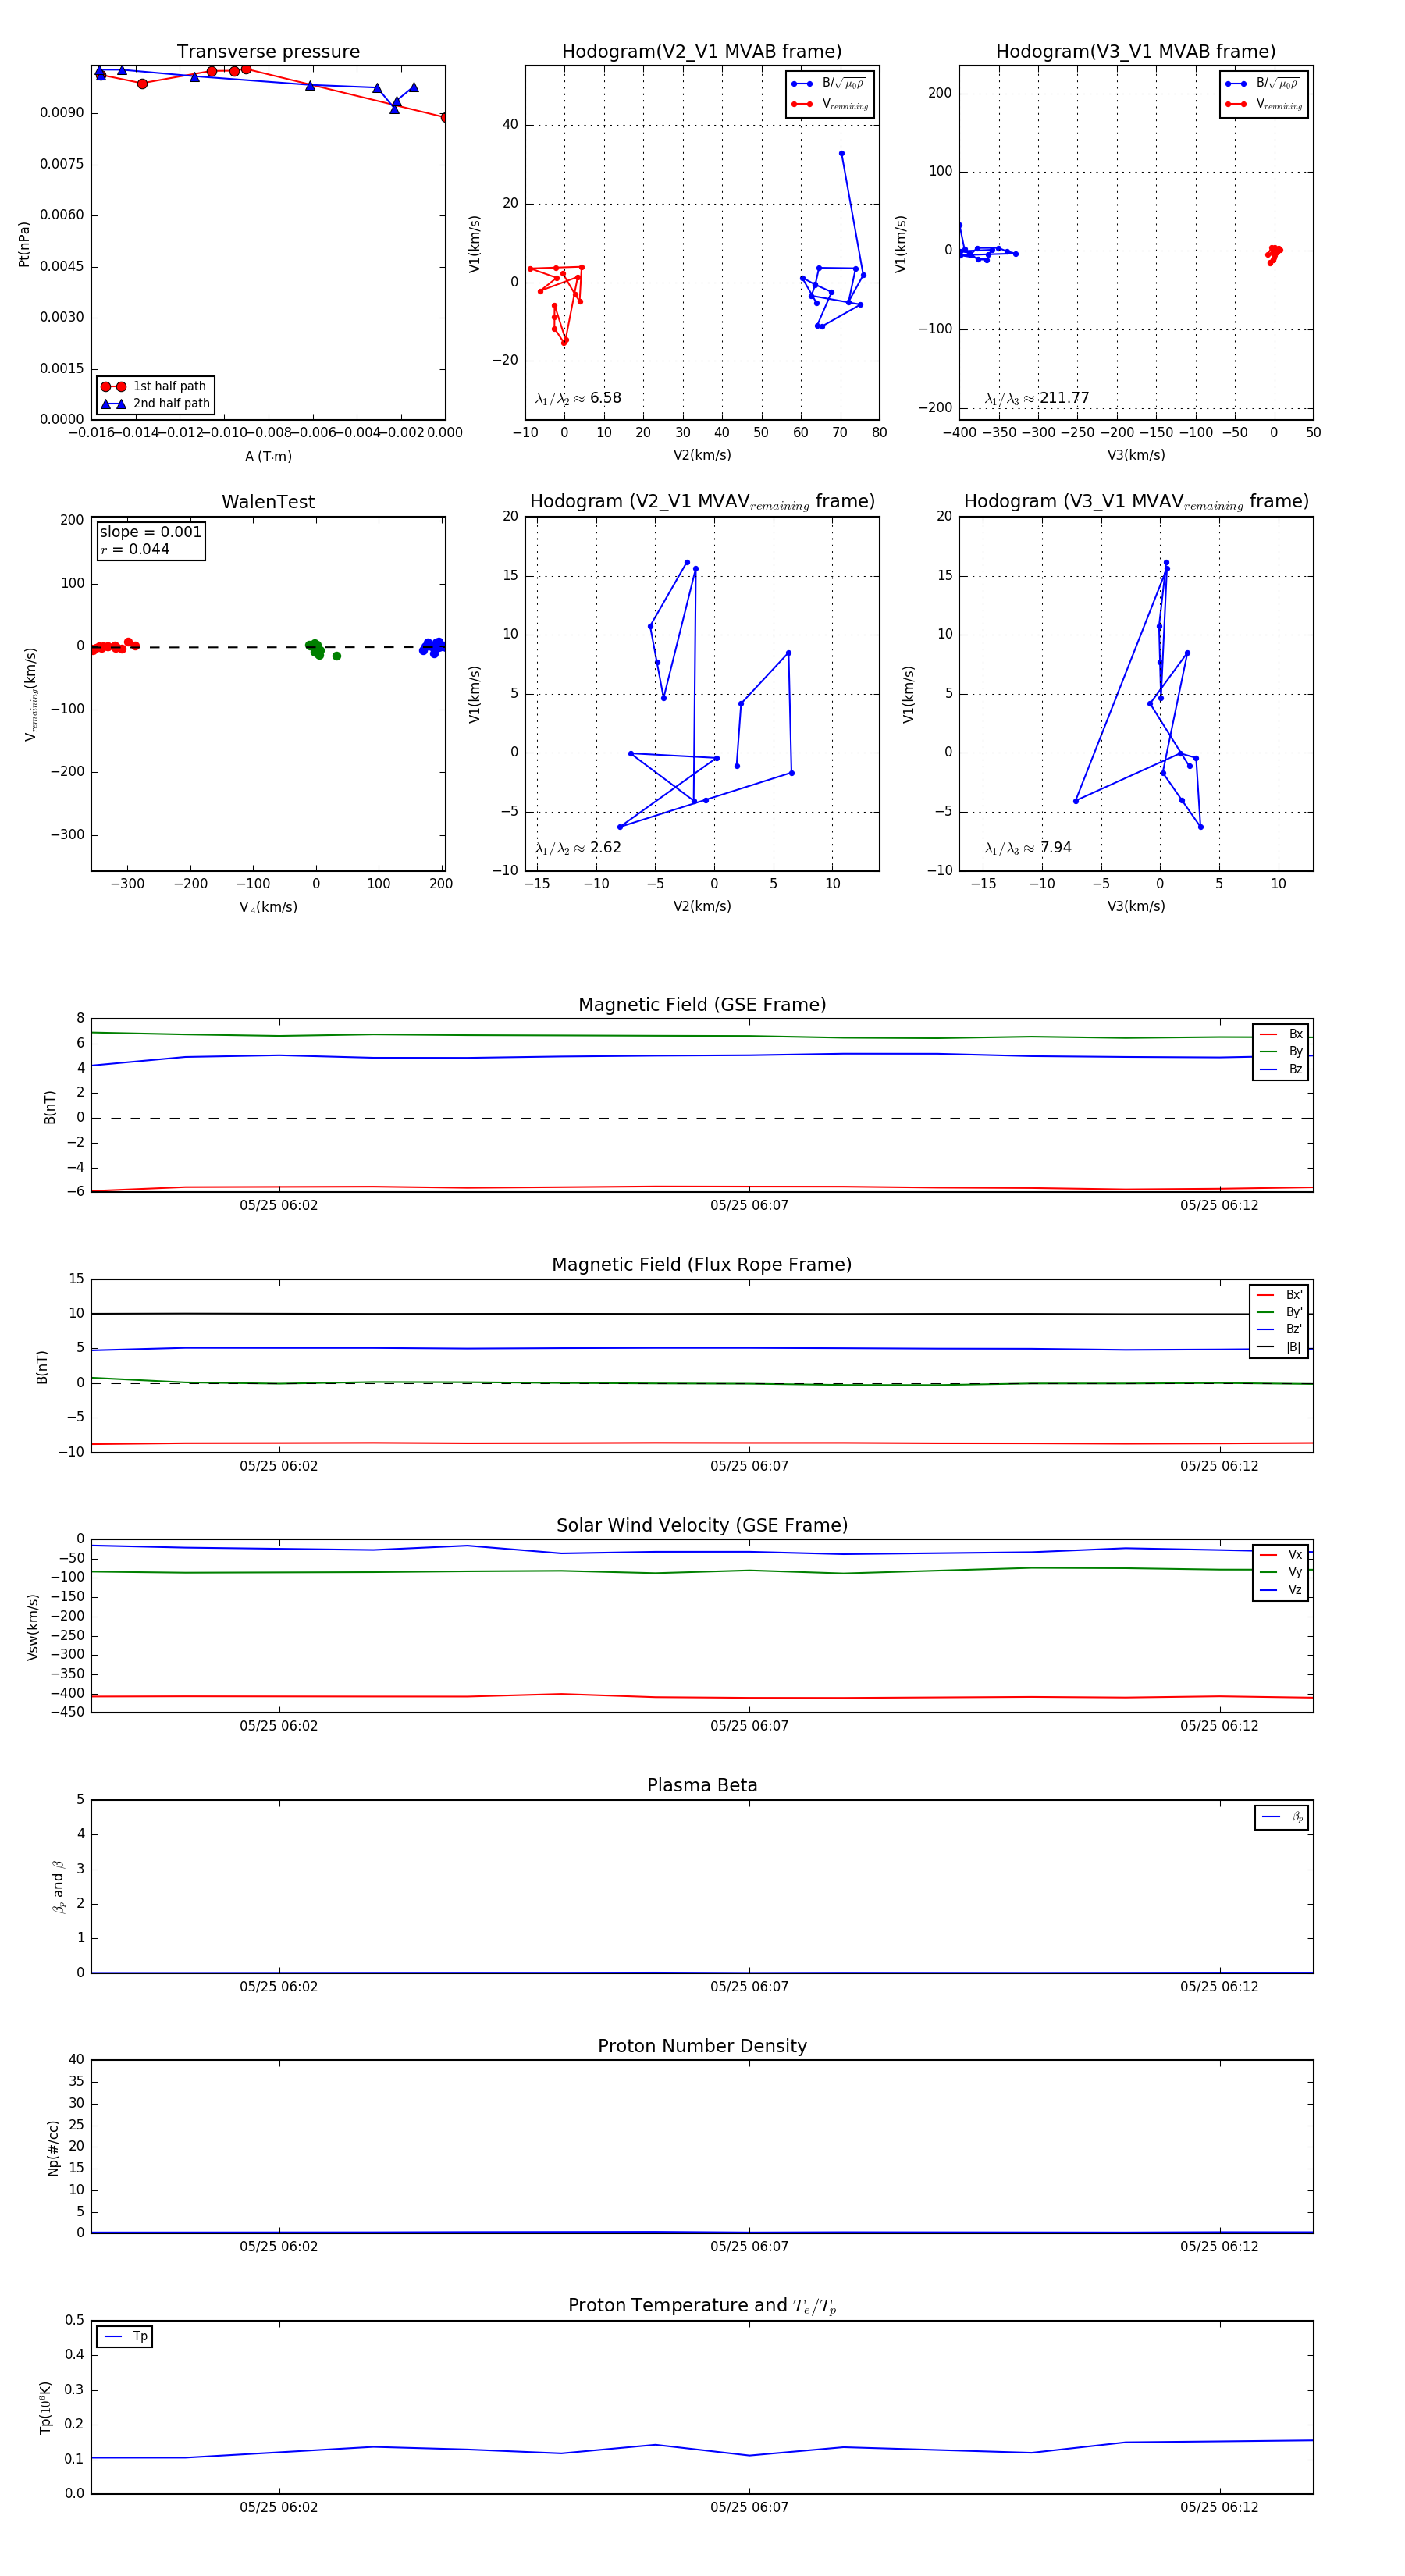
Task: Click the 'Plasma Beta' panel title
Action: (702, 1785)
